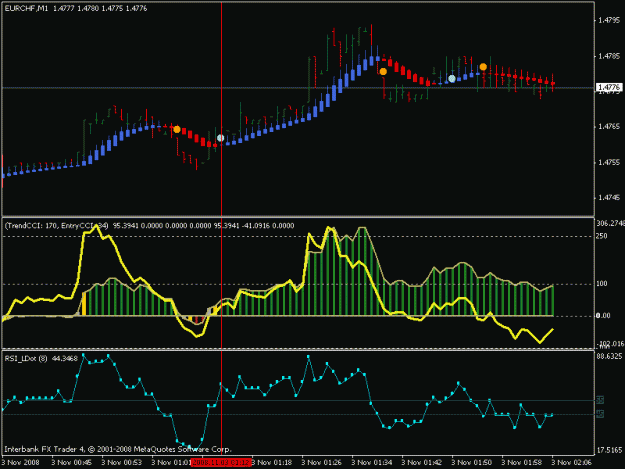
Task: Click the '3 Nov 01:18' time axis label
Action: (272, 463)
